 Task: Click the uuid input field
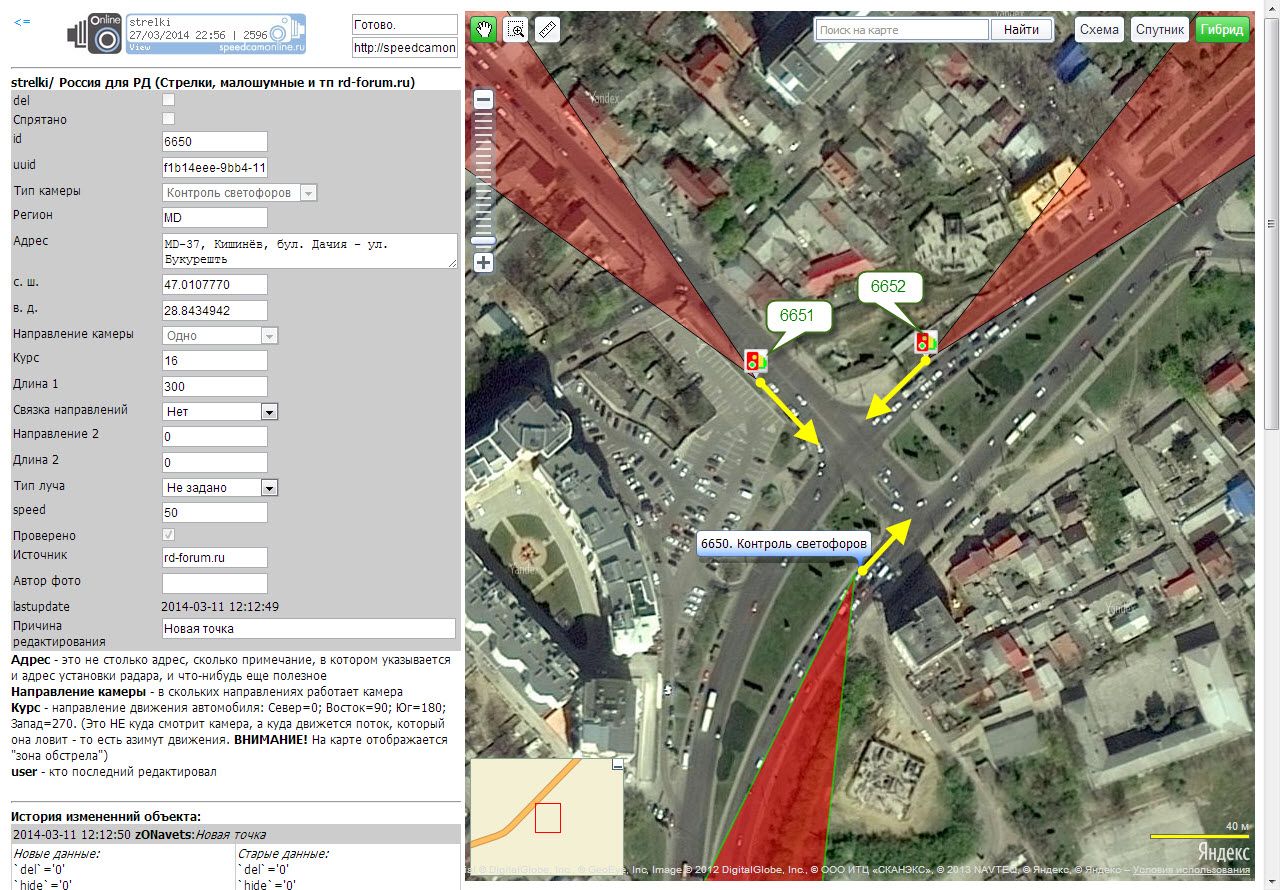(x=215, y=167)
